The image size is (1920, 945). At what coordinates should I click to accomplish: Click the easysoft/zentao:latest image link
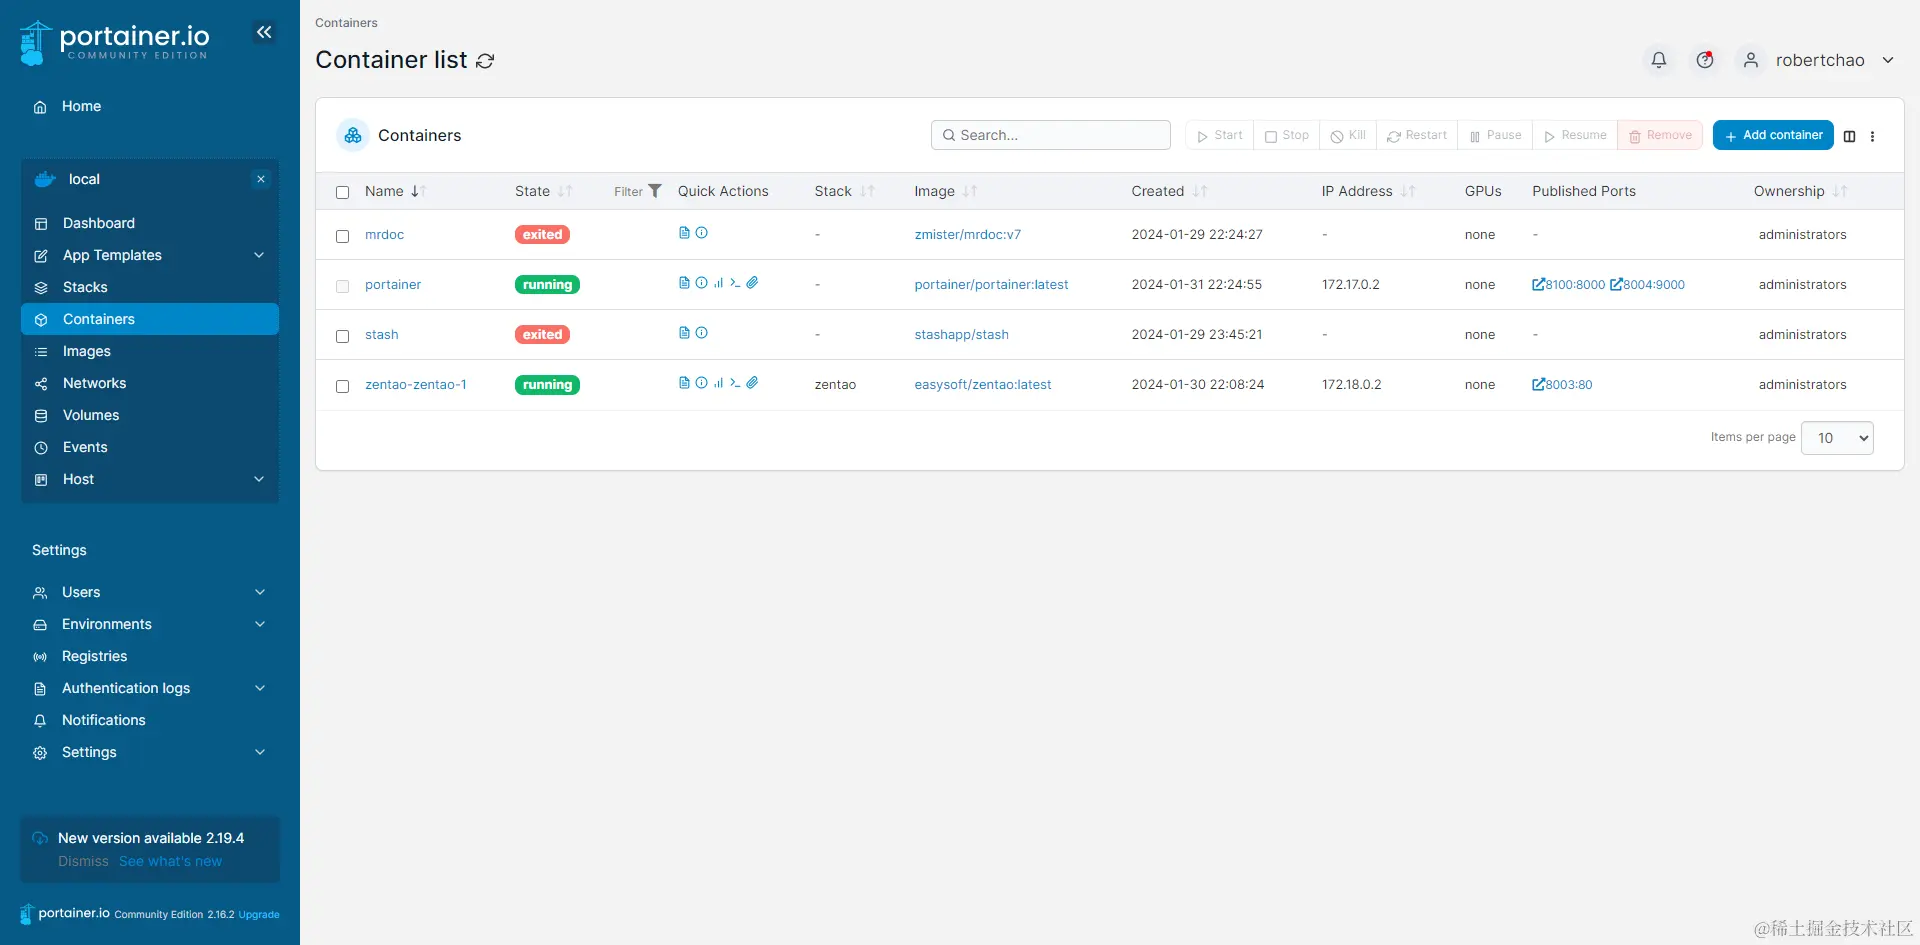[982, 384]
